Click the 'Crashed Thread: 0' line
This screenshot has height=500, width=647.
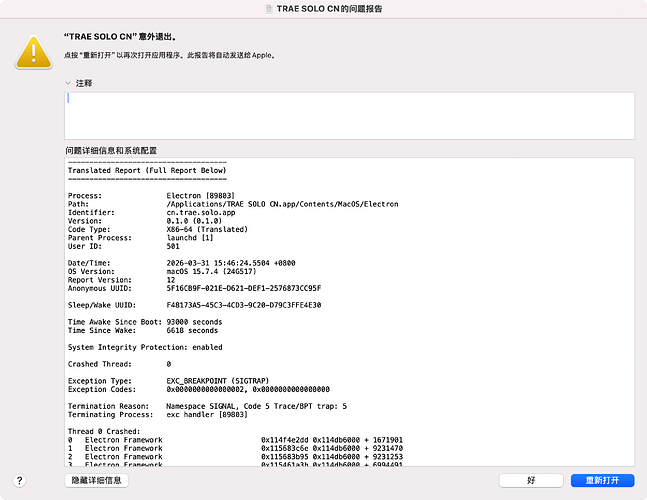coord(119,364)
